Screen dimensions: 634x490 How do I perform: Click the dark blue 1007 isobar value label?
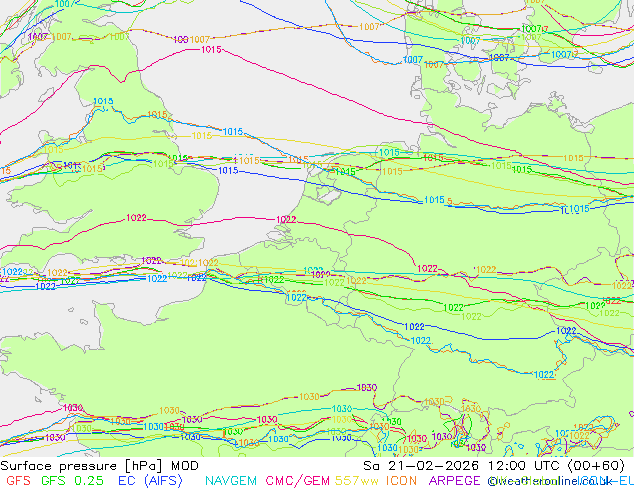point(499,57)
